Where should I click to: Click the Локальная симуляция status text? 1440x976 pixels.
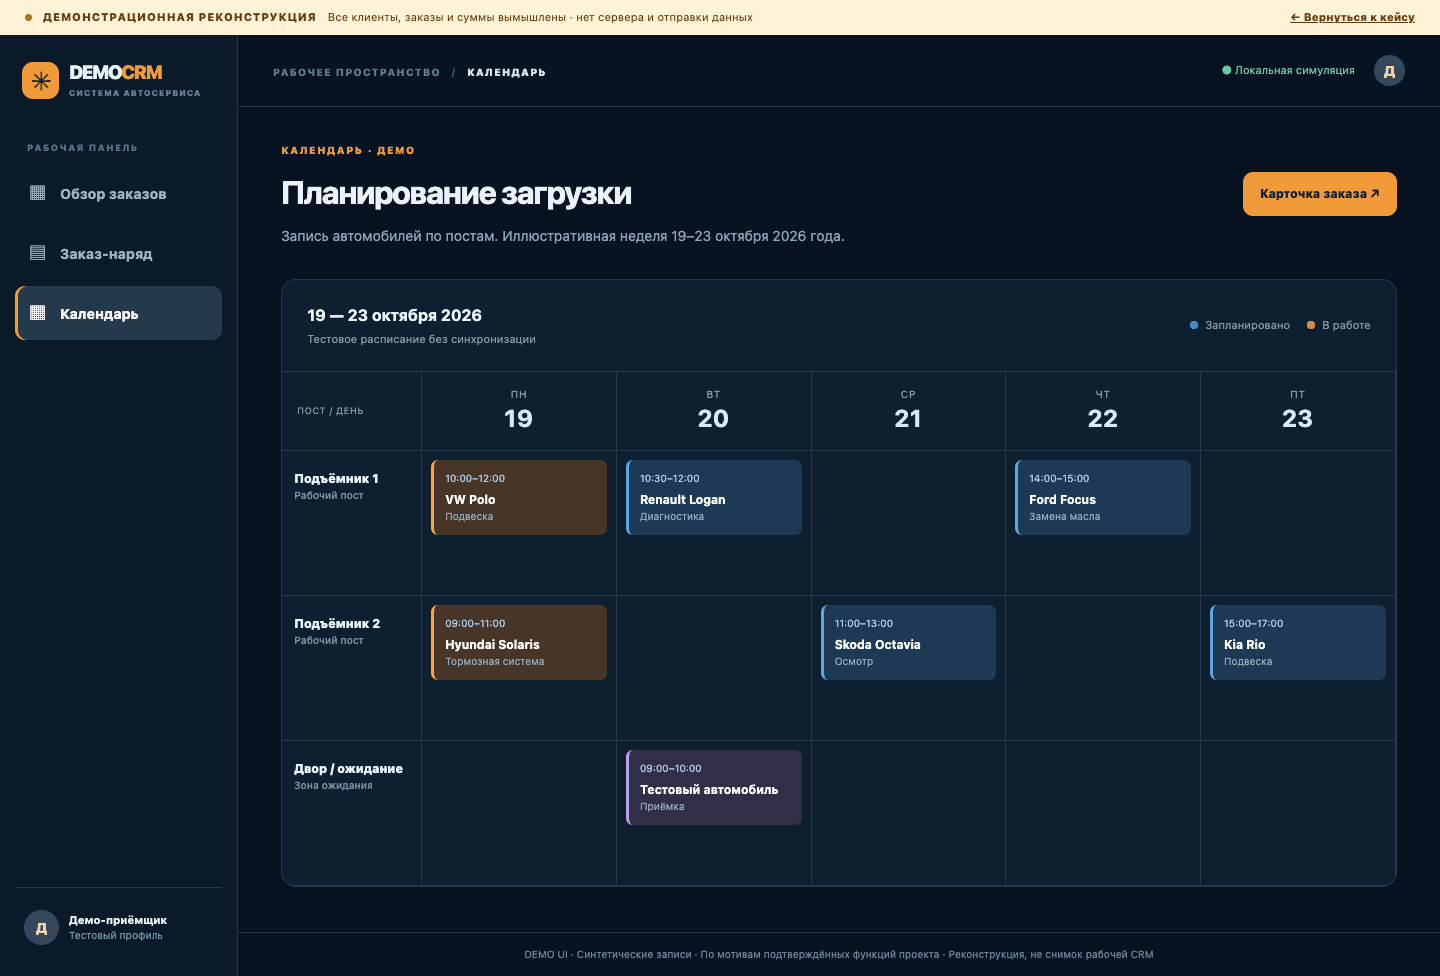[1295, 71]
